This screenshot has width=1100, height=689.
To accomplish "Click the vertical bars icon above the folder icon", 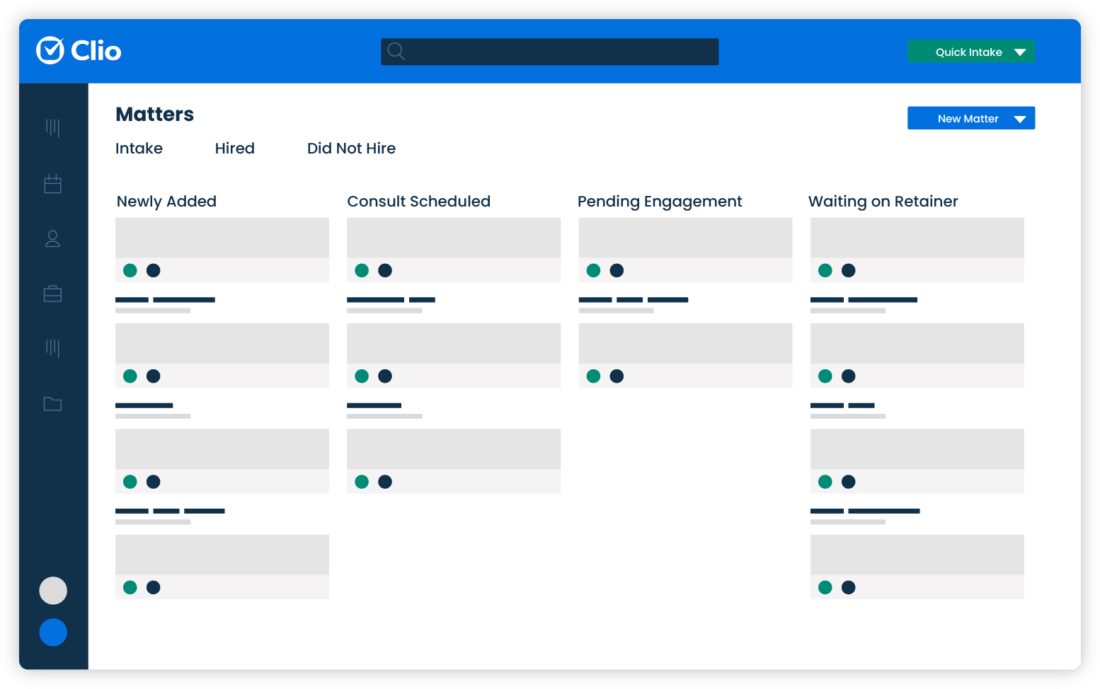I will 53,348.
